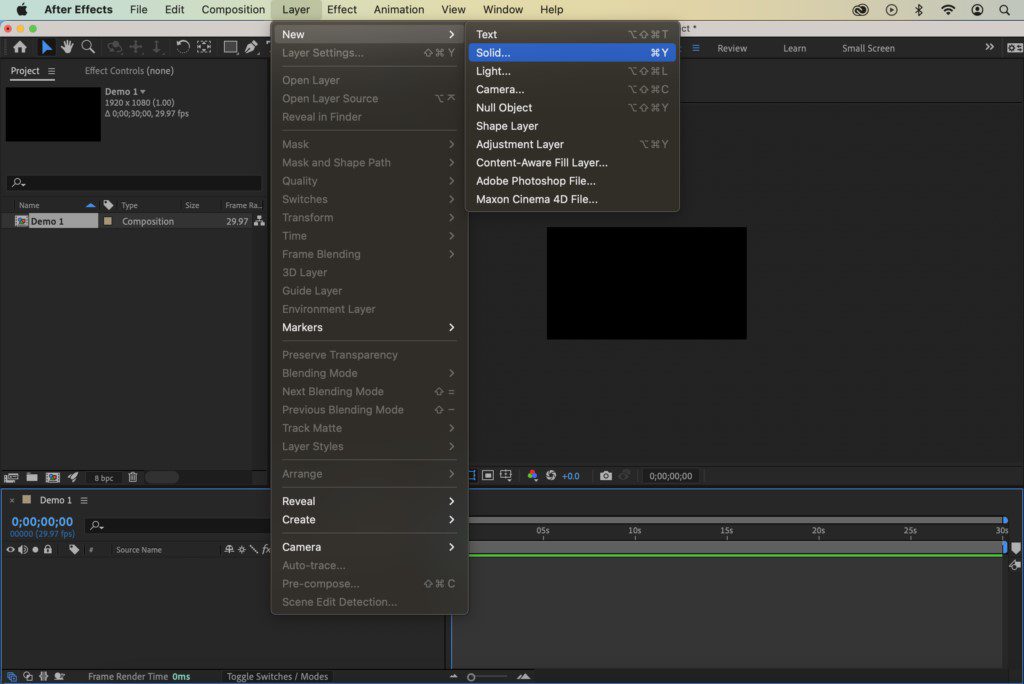1024x684 pixels.
Task: Select the Pen tool
Action: click(x=251, y=47)
